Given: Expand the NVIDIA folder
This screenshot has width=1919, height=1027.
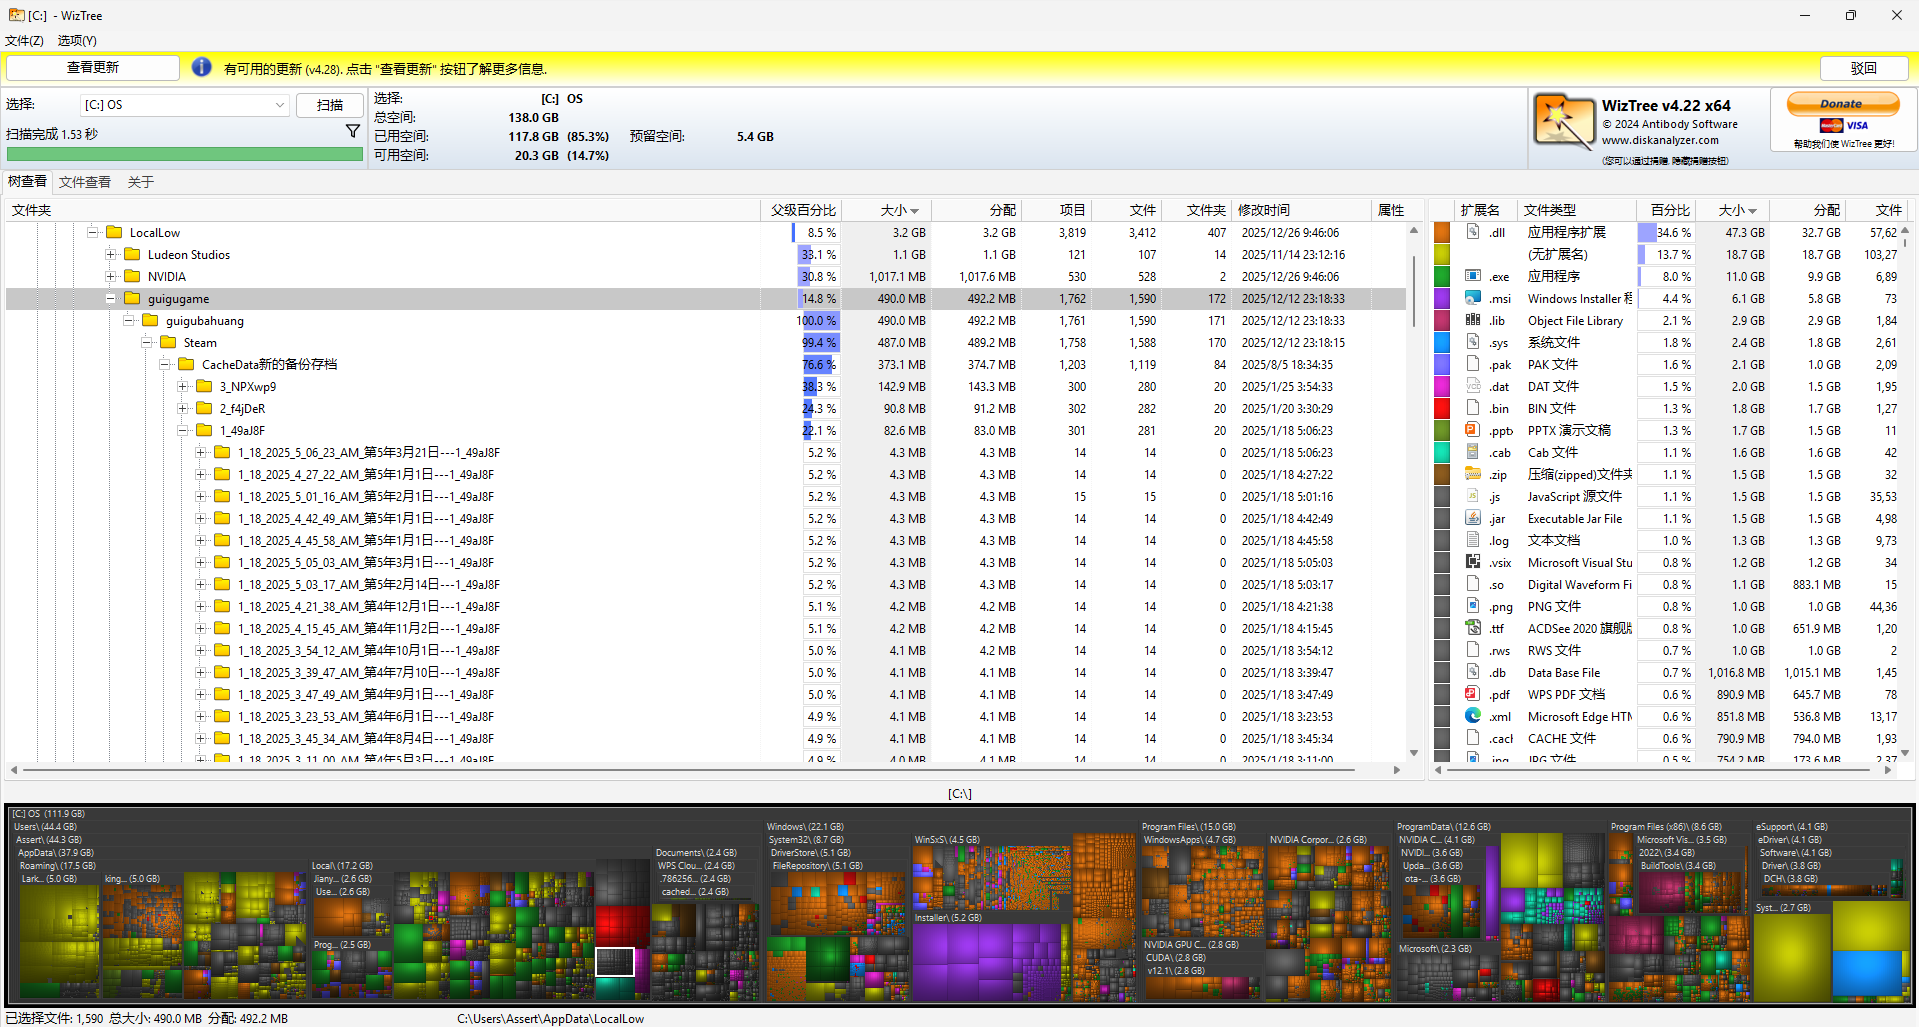Looking at the screenshot, I should click(110, 276).
